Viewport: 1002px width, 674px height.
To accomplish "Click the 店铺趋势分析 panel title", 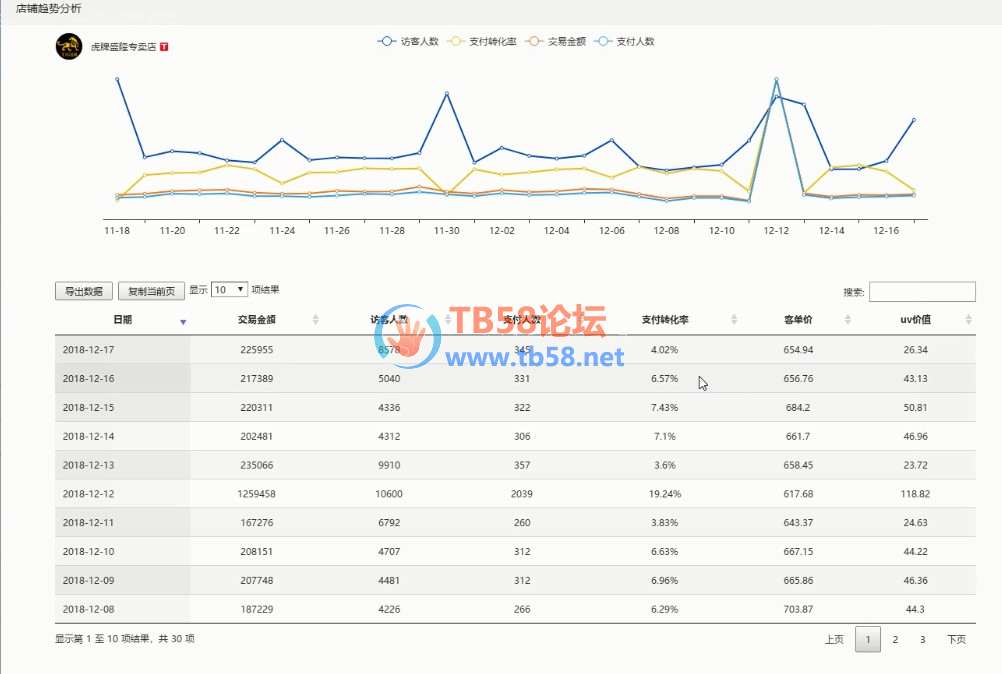I will 49,9.
